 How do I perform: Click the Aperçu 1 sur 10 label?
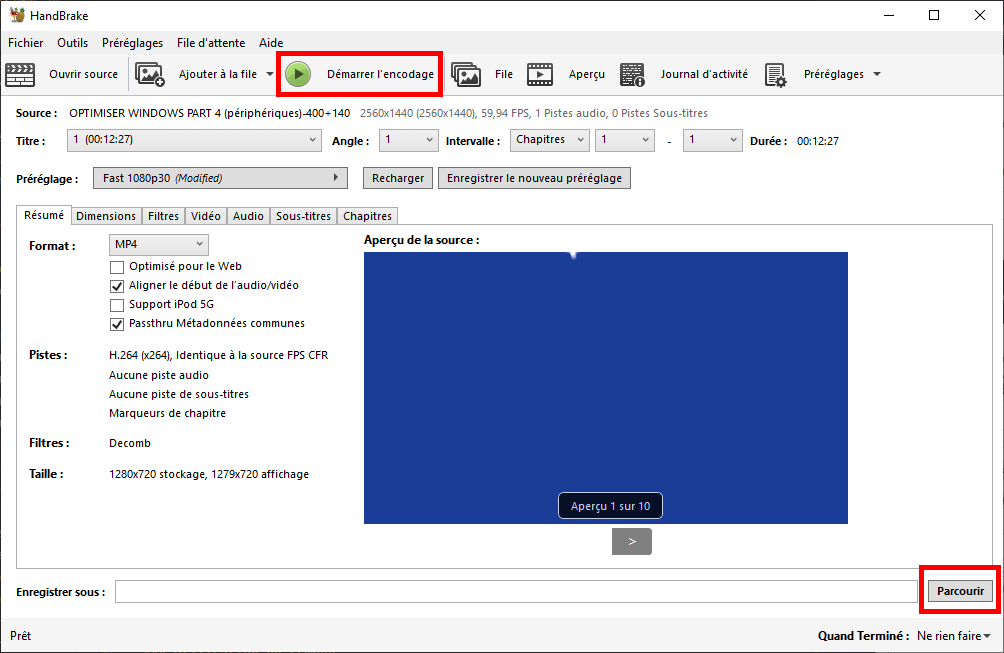point(610,506)
